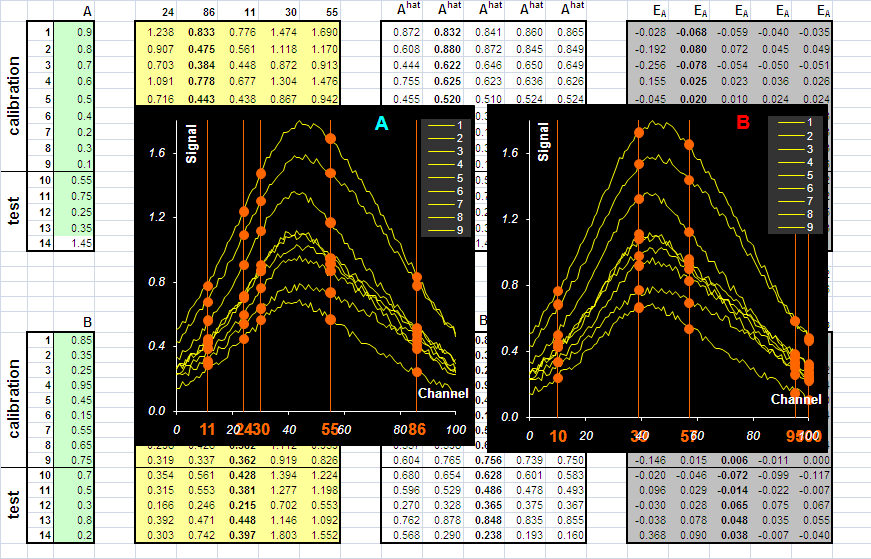The image size is (871, 559).
Task: Click the Channel axis label in chart A
Action: pos(443,393)
